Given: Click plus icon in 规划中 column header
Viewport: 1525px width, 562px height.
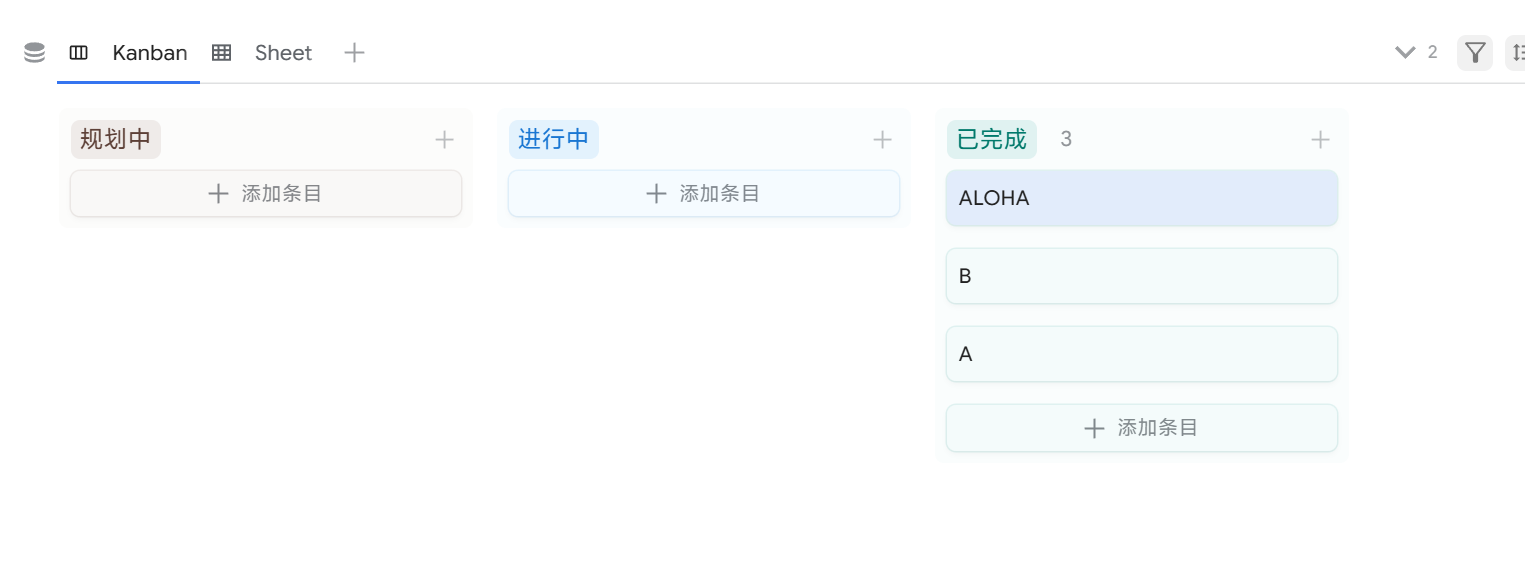Looking at the screenshot, I should pos(445,140).
